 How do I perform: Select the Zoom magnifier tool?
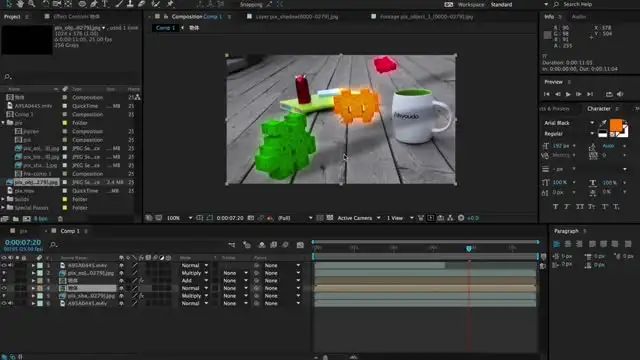pyautogui.click(x=31, y=4)
